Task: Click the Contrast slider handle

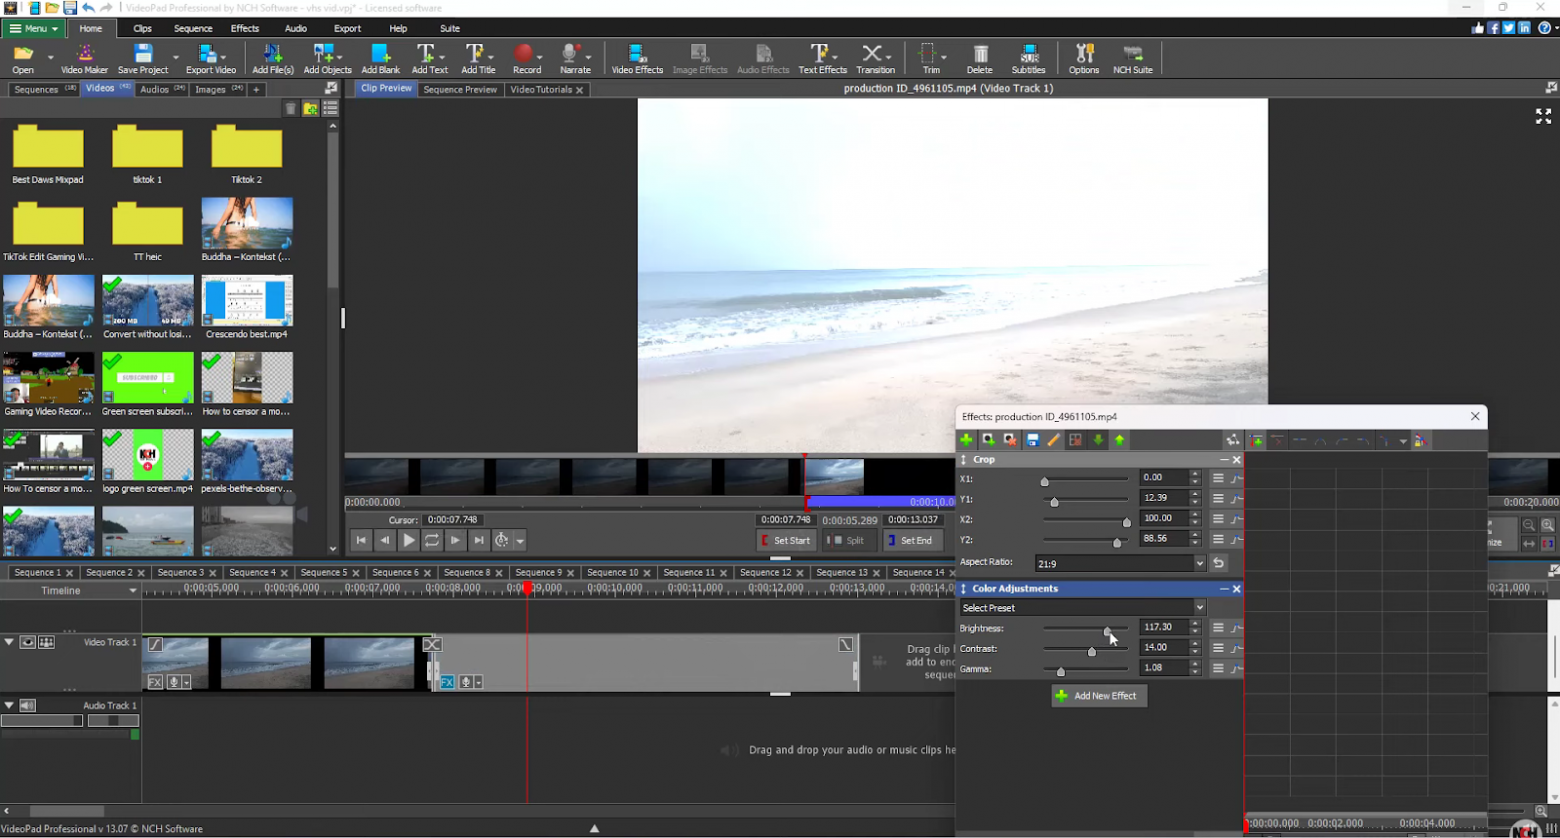Action: tap(1091, 651)
